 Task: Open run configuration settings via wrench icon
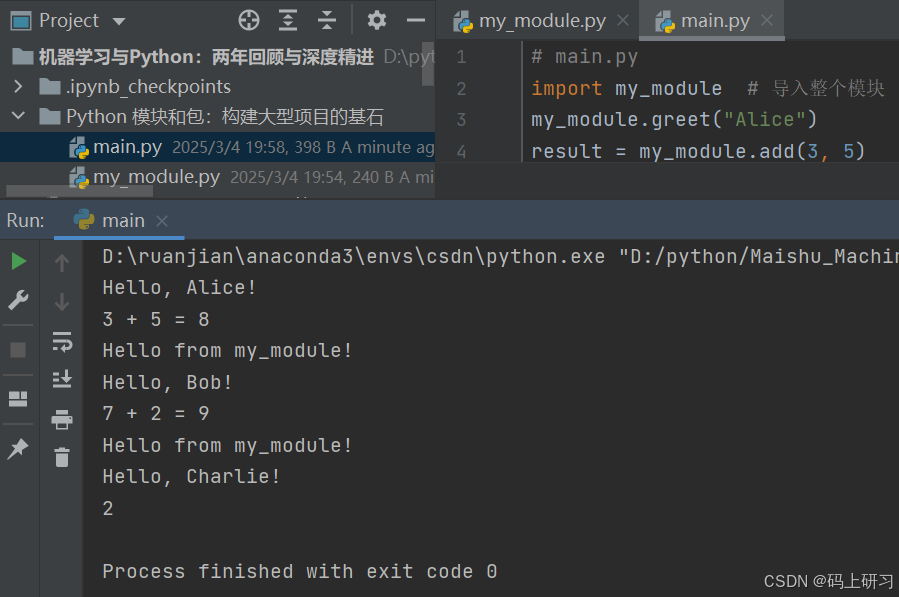point(18,300)
